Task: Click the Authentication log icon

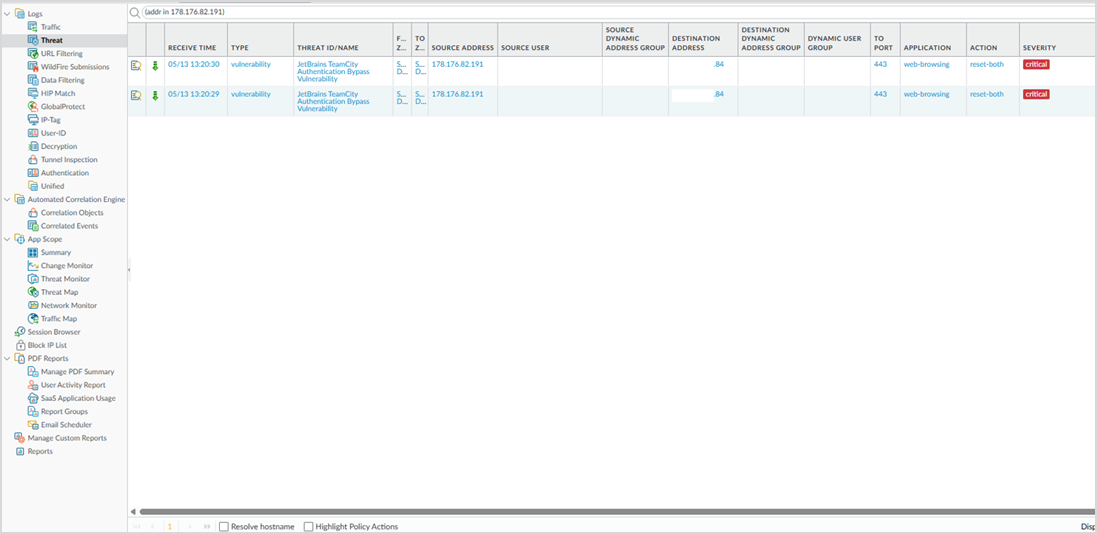Action: coord(33,173)
